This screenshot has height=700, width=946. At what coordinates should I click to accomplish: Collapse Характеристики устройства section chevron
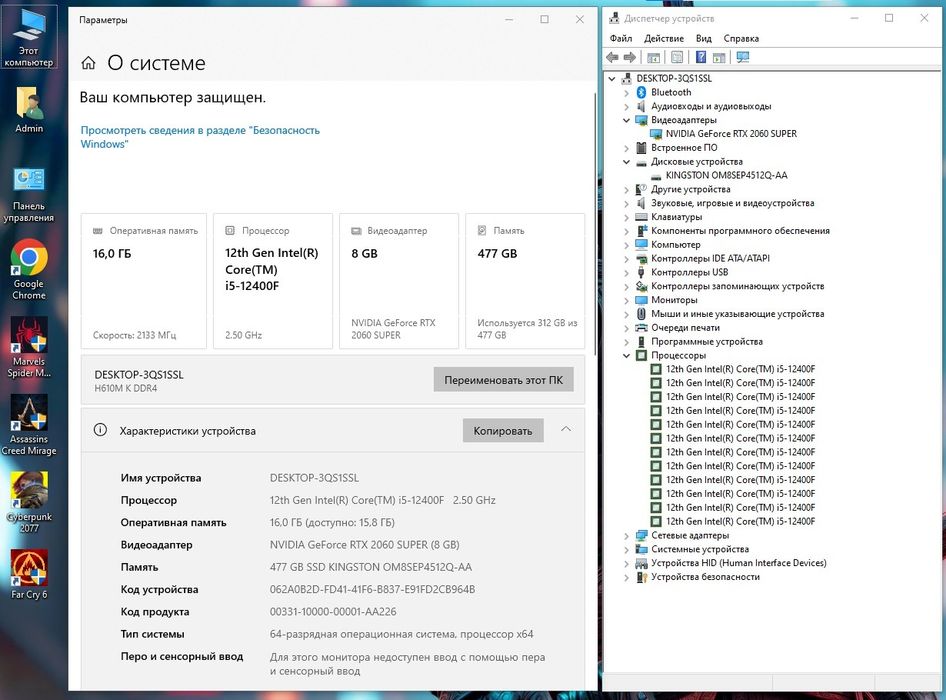[x=566, y=429]
